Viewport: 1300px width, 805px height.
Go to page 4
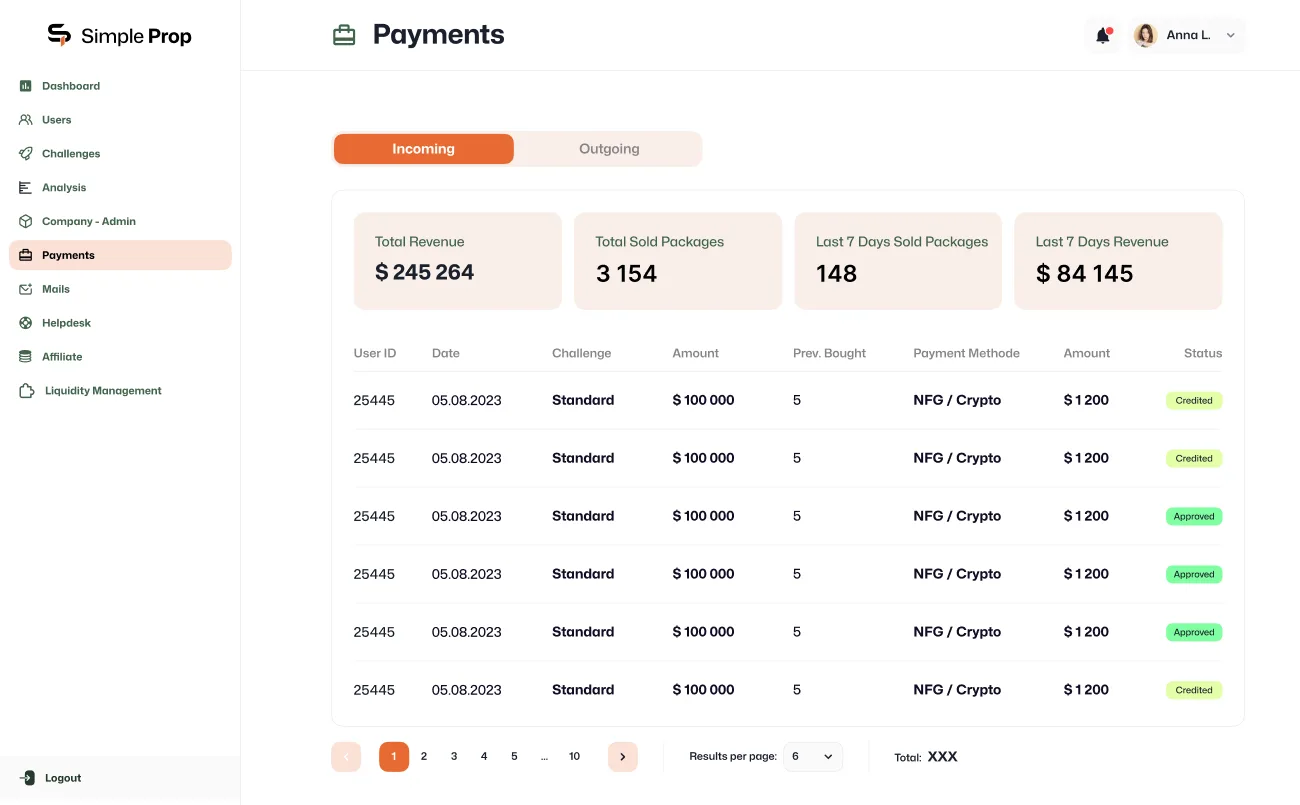pyautogui.click(x=484, y=757)
